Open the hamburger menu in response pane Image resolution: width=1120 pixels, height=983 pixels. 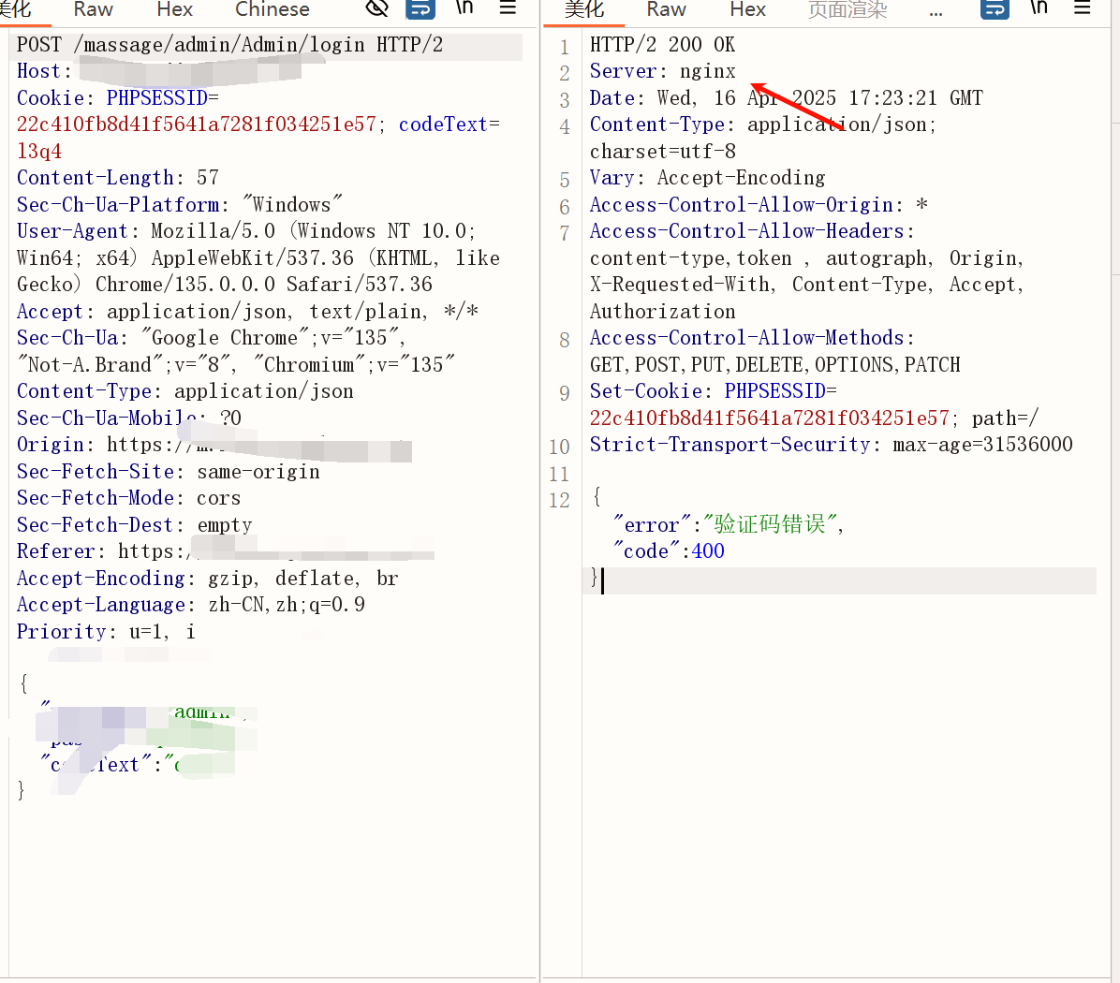click(x=1082, y=9)
